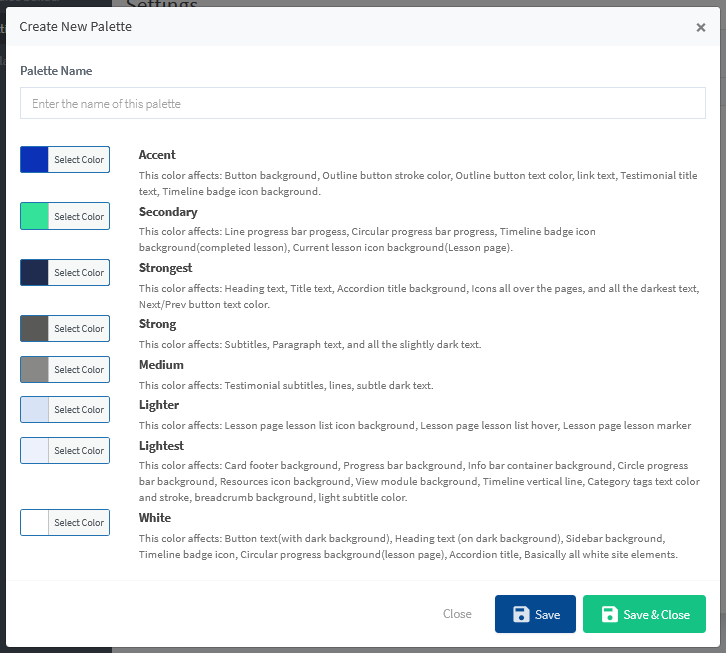Click the green Save & Close button

pyautogui.click(x=644, y=614)
